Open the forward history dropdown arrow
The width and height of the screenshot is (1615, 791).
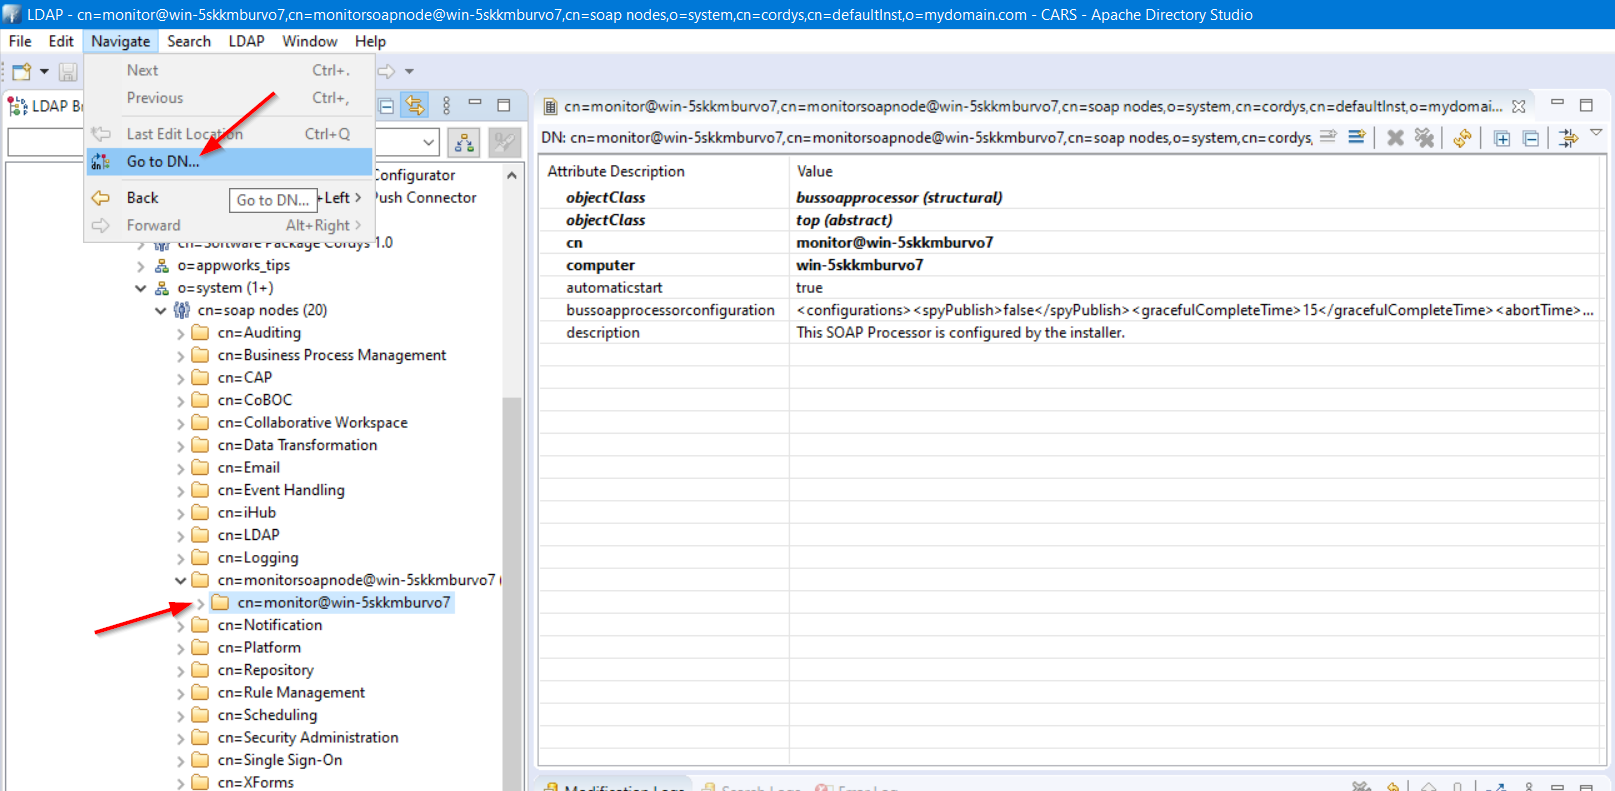tap(409, 71)
